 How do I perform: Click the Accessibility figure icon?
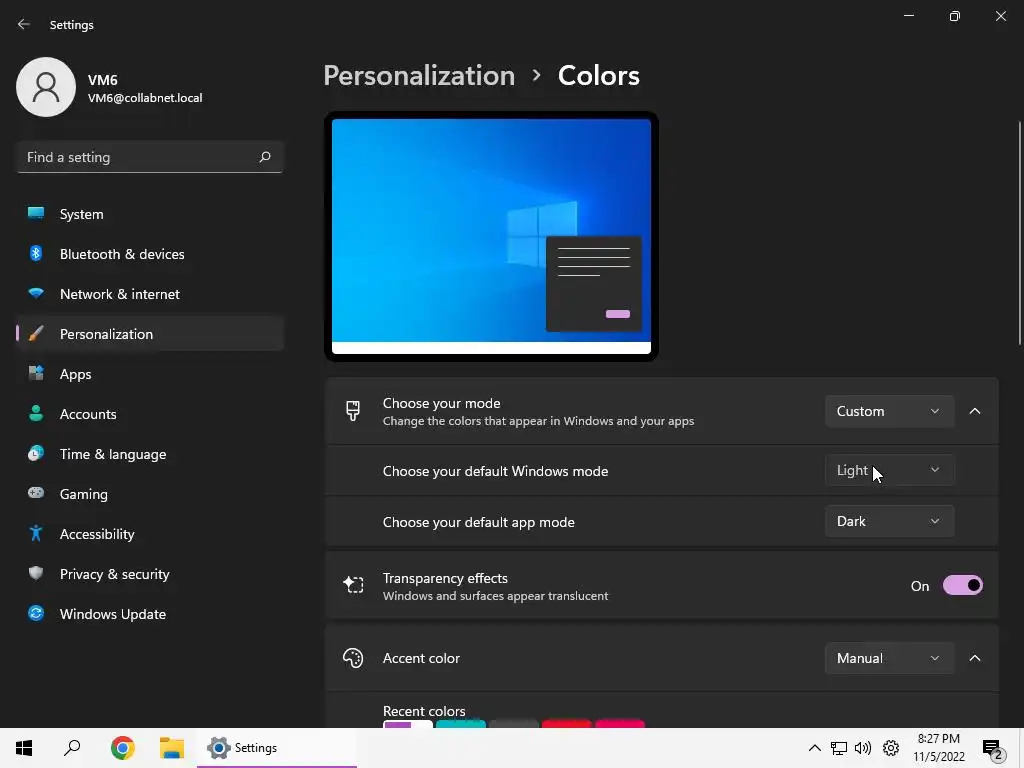pyautogui.click(x=36, y=534)
